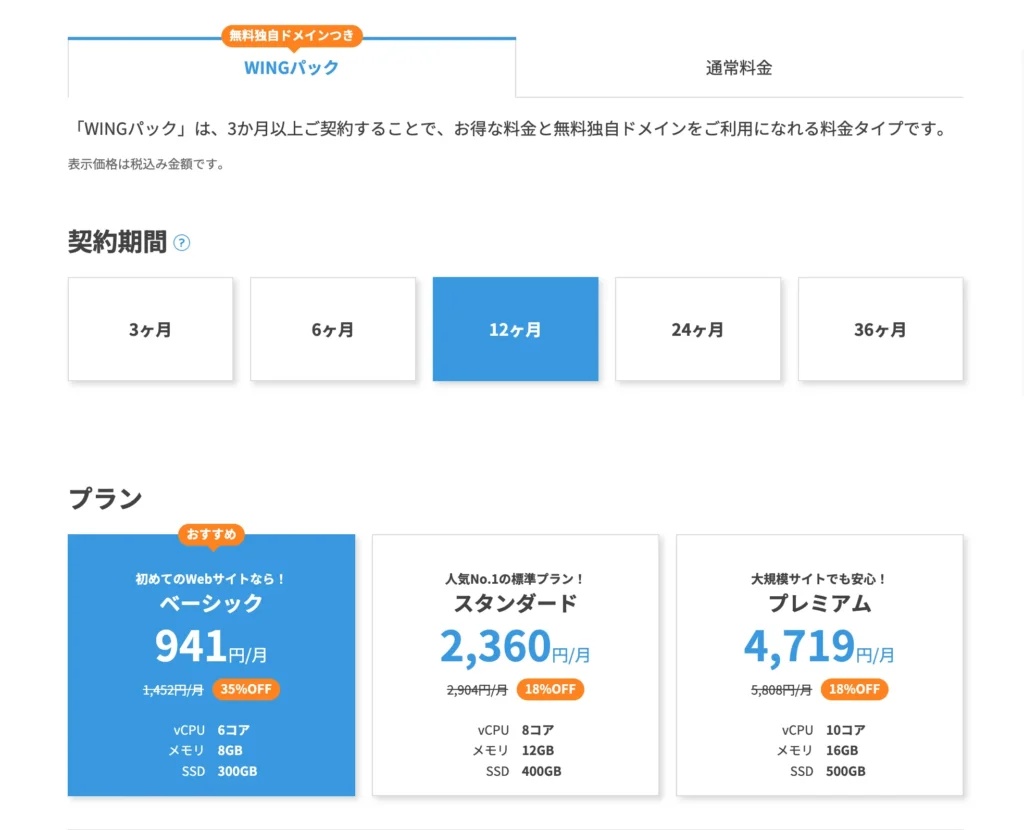Click the 35%OFF discount badge
Viewport: 1024px width, 830px height.
coord(246,689)
